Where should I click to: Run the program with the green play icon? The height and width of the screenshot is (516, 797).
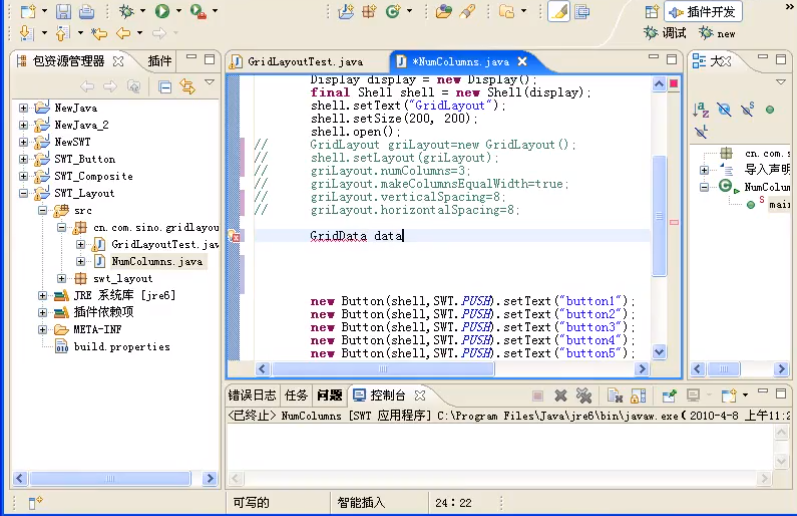tap(162, 12)
